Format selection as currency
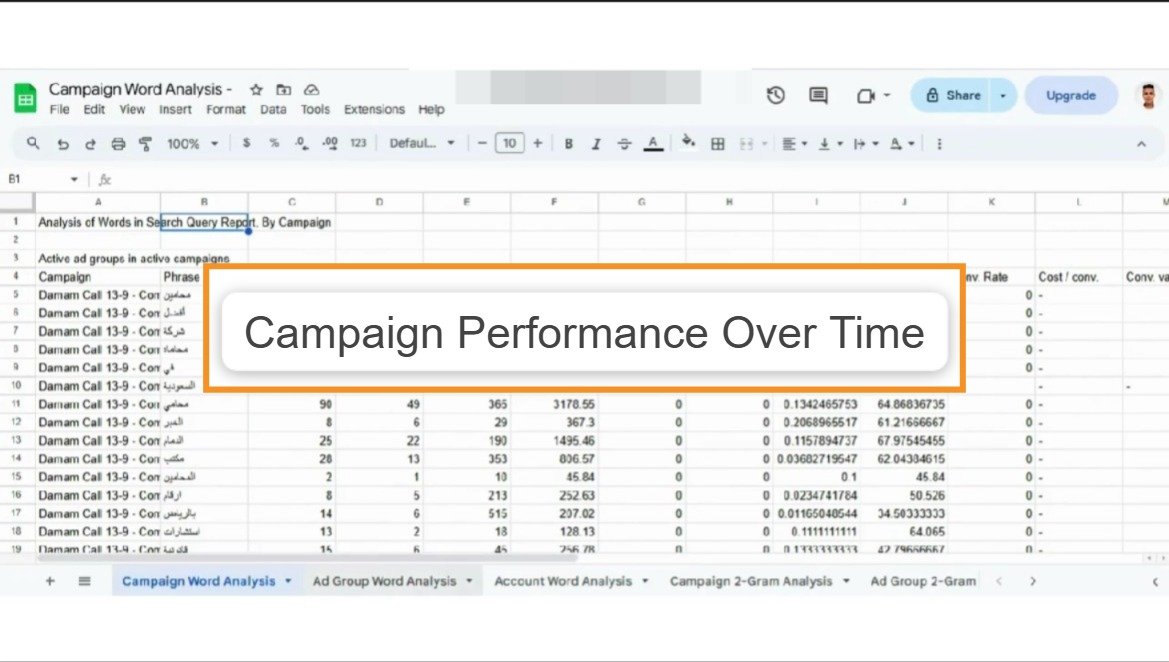 [x=246, y=143]
